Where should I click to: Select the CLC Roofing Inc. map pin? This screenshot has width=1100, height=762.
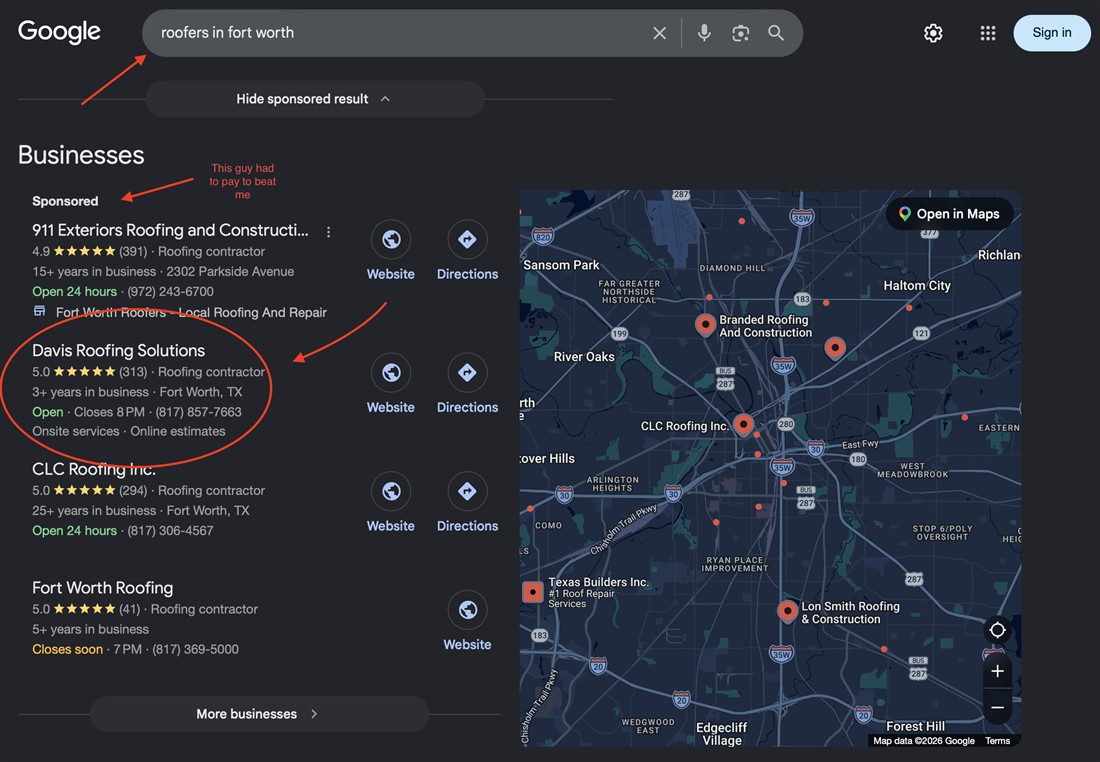[x=743, y=425]
